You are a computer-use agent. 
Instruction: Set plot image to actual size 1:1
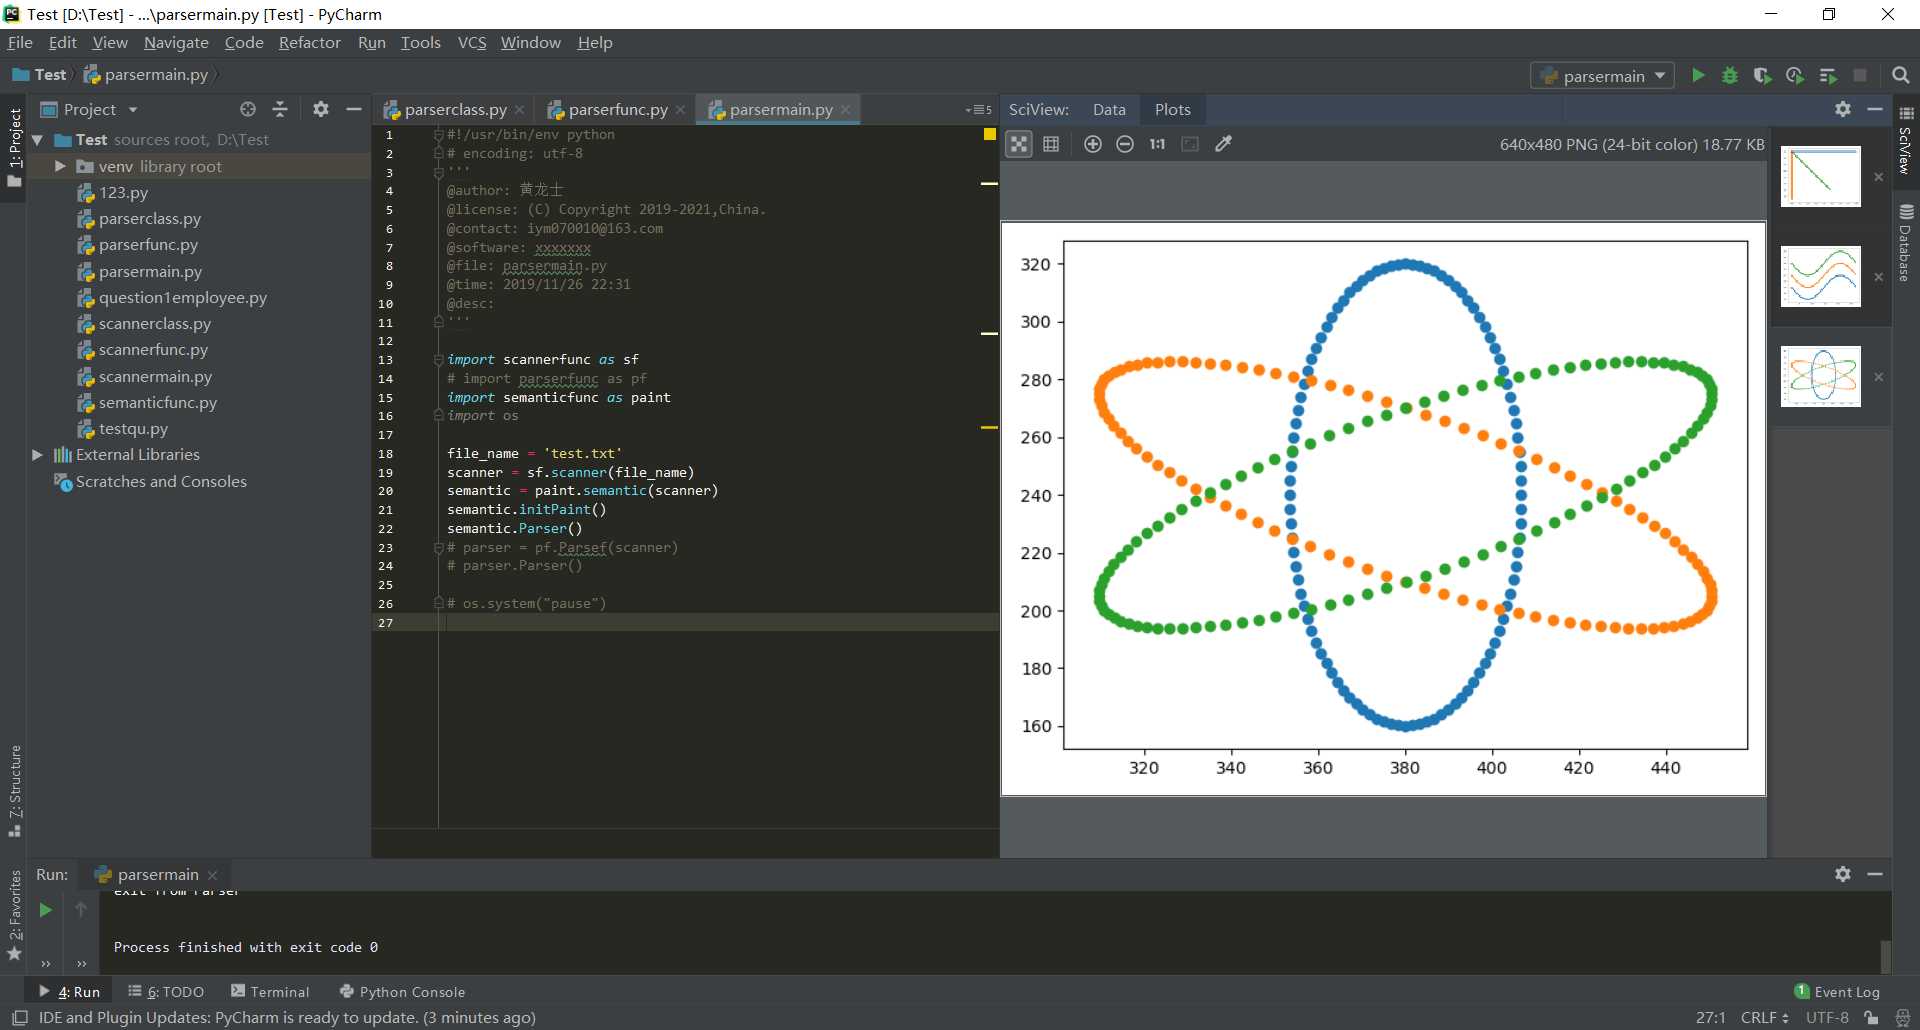pyautogui.click(x=1157, y=144)
